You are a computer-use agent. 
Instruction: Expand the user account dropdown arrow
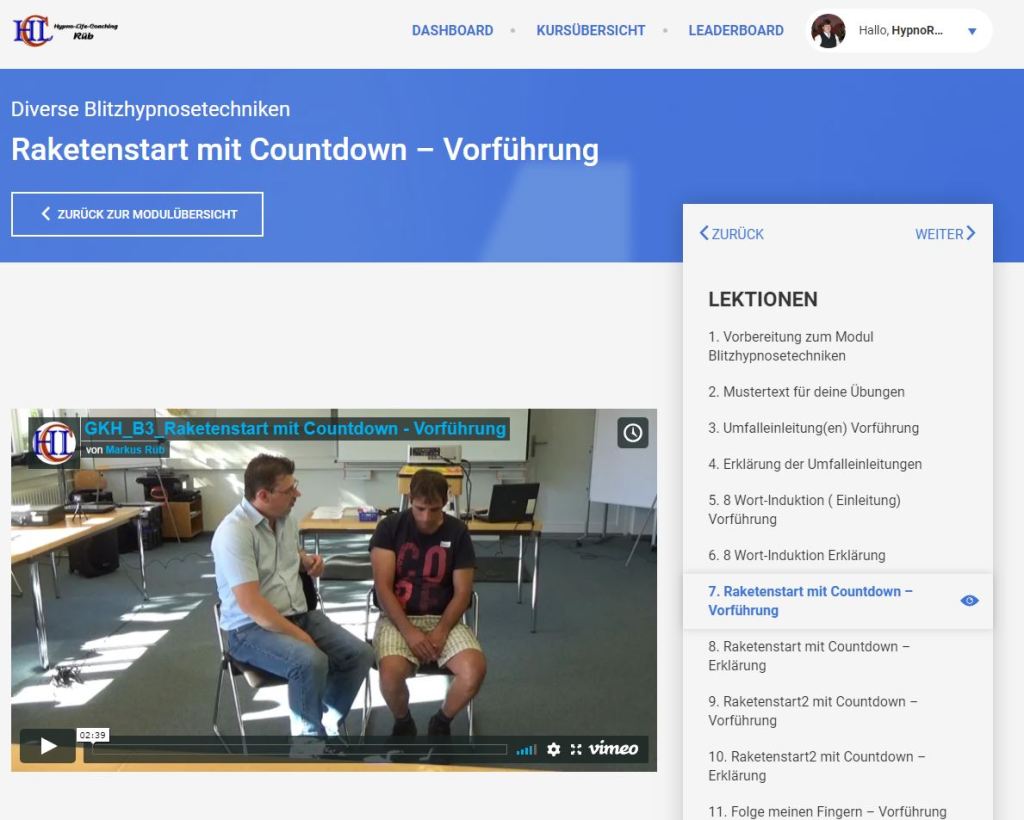972,31
